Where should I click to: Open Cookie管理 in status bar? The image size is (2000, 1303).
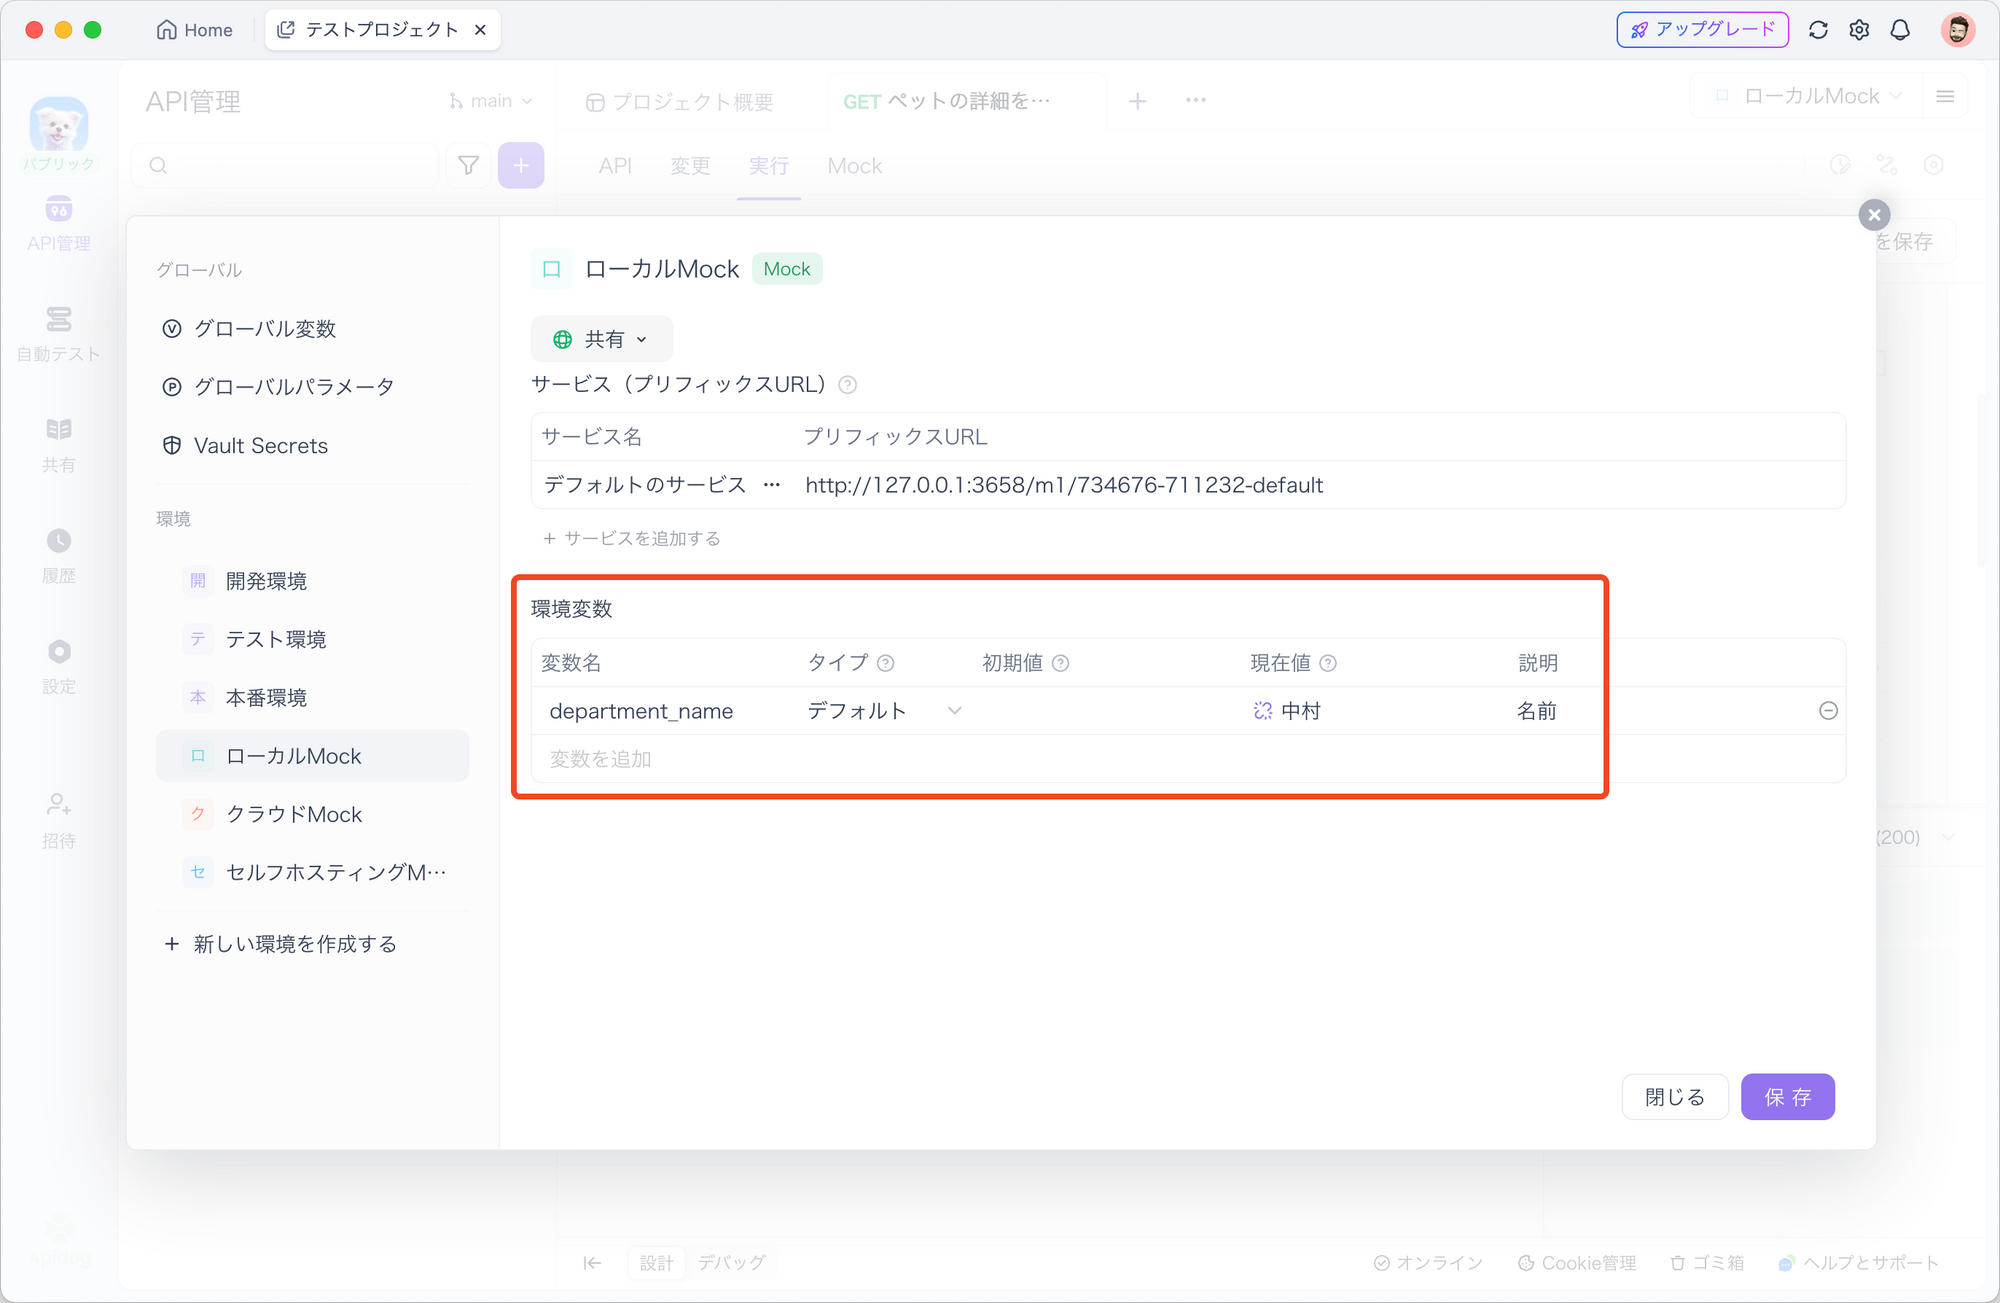[1577, 1263]
